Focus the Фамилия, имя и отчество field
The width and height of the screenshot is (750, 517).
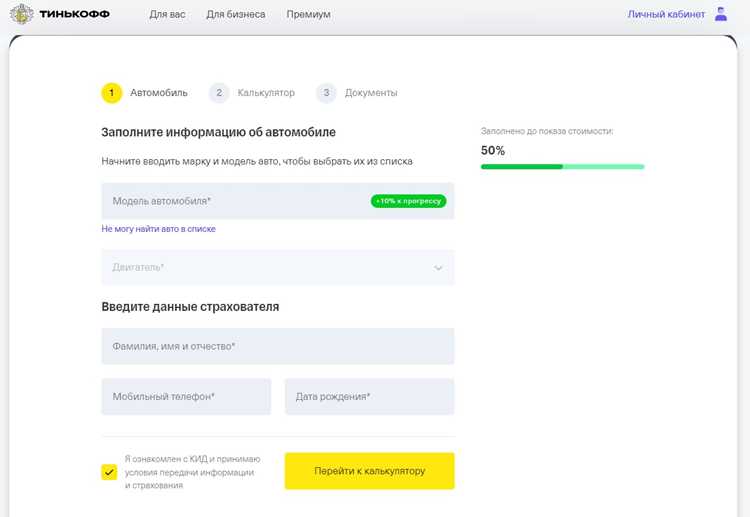(278, 346)
